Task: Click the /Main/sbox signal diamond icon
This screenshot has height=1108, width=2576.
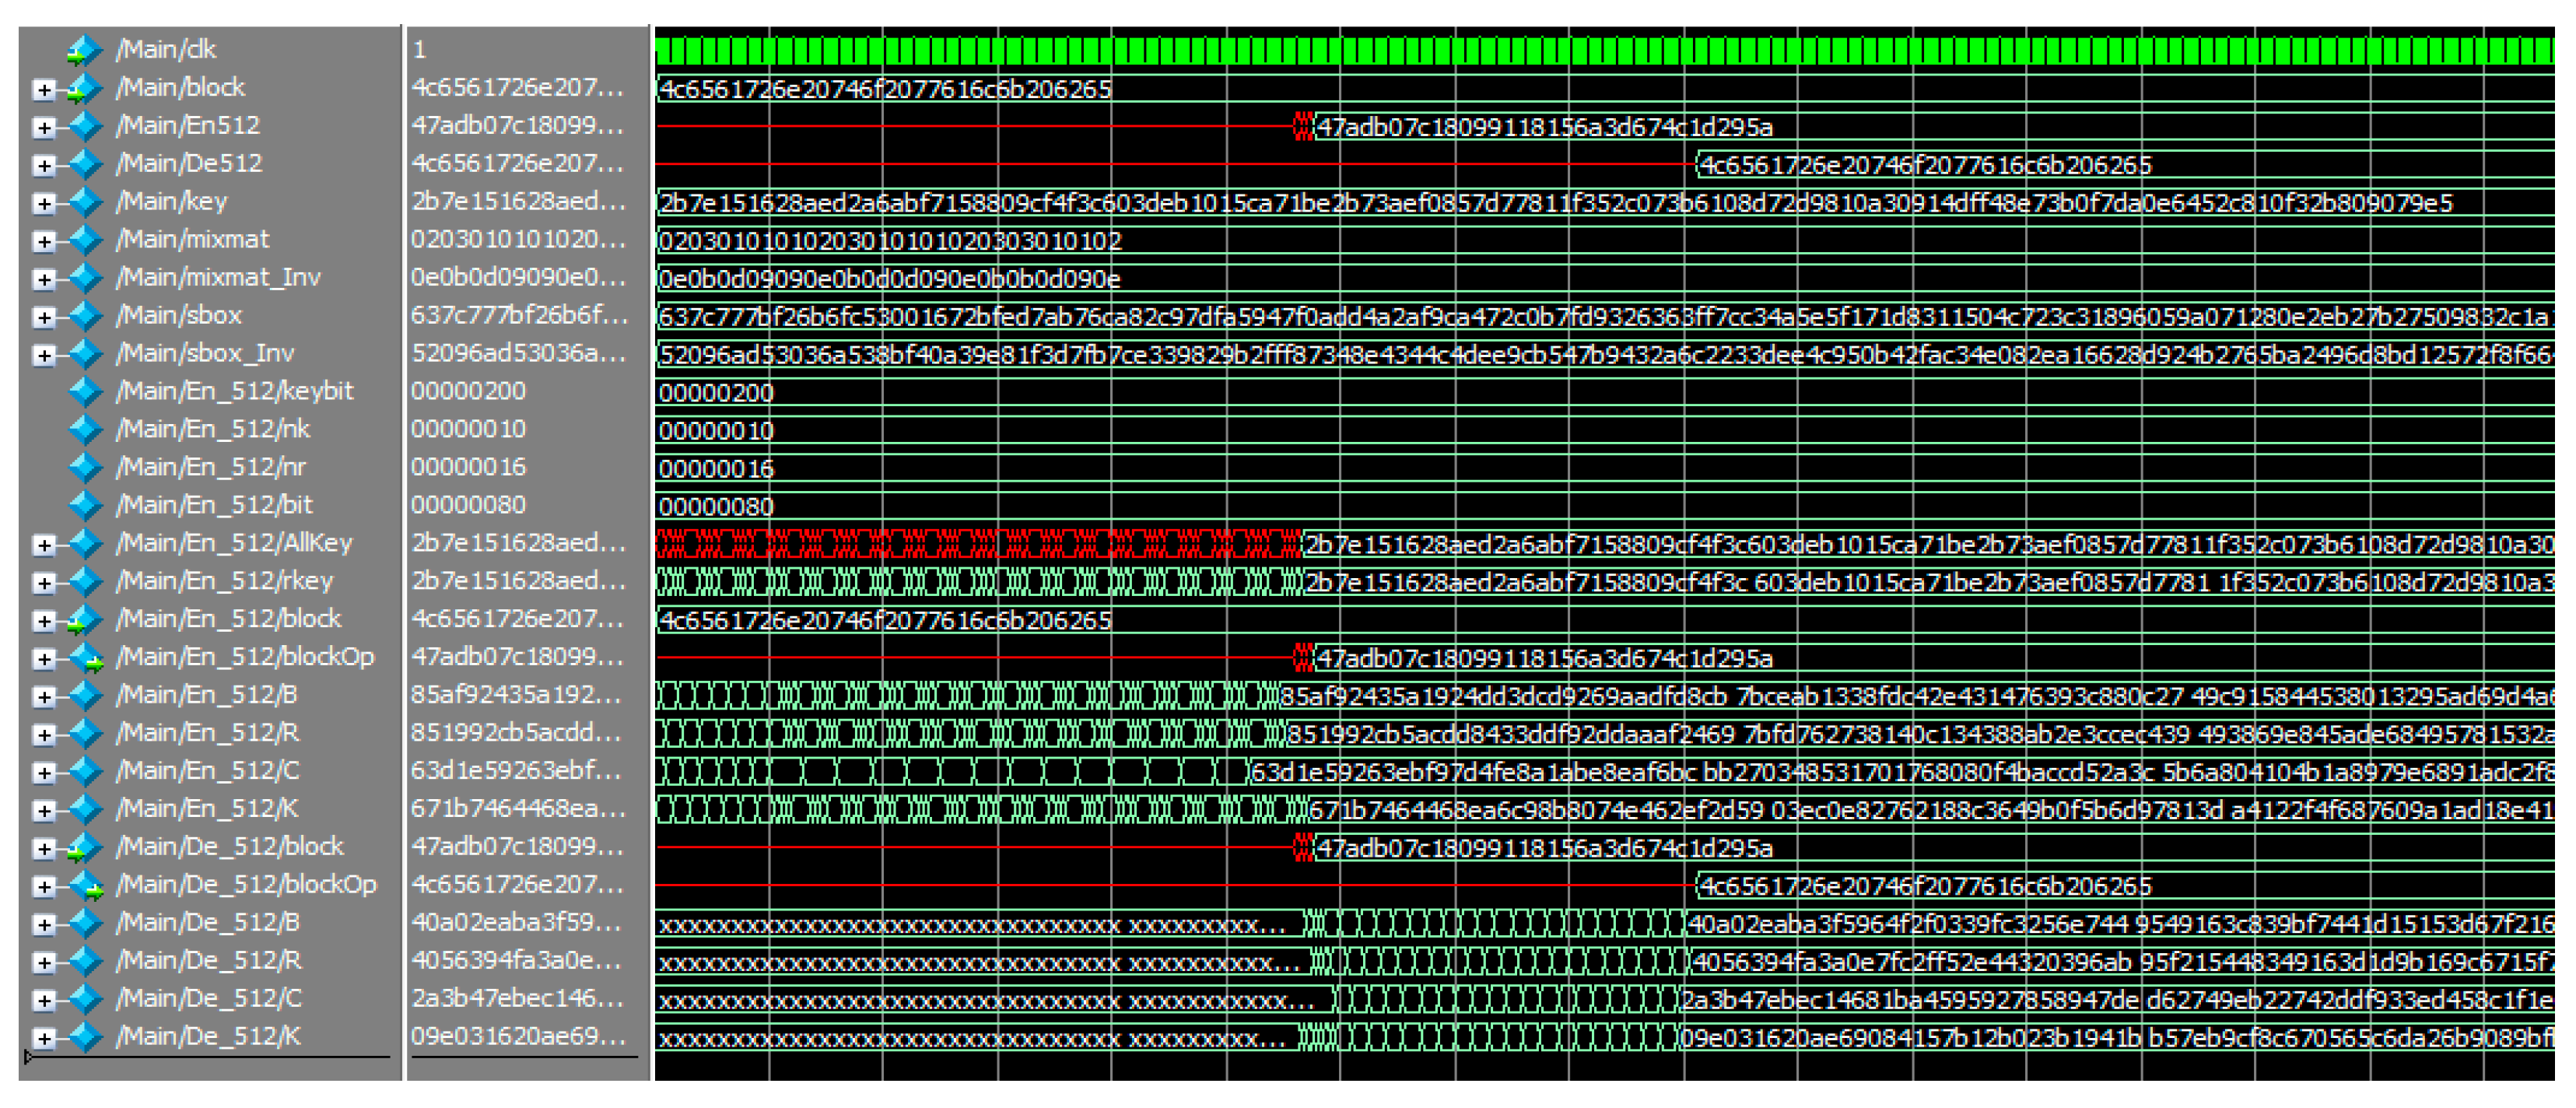Action: point(86,316)
